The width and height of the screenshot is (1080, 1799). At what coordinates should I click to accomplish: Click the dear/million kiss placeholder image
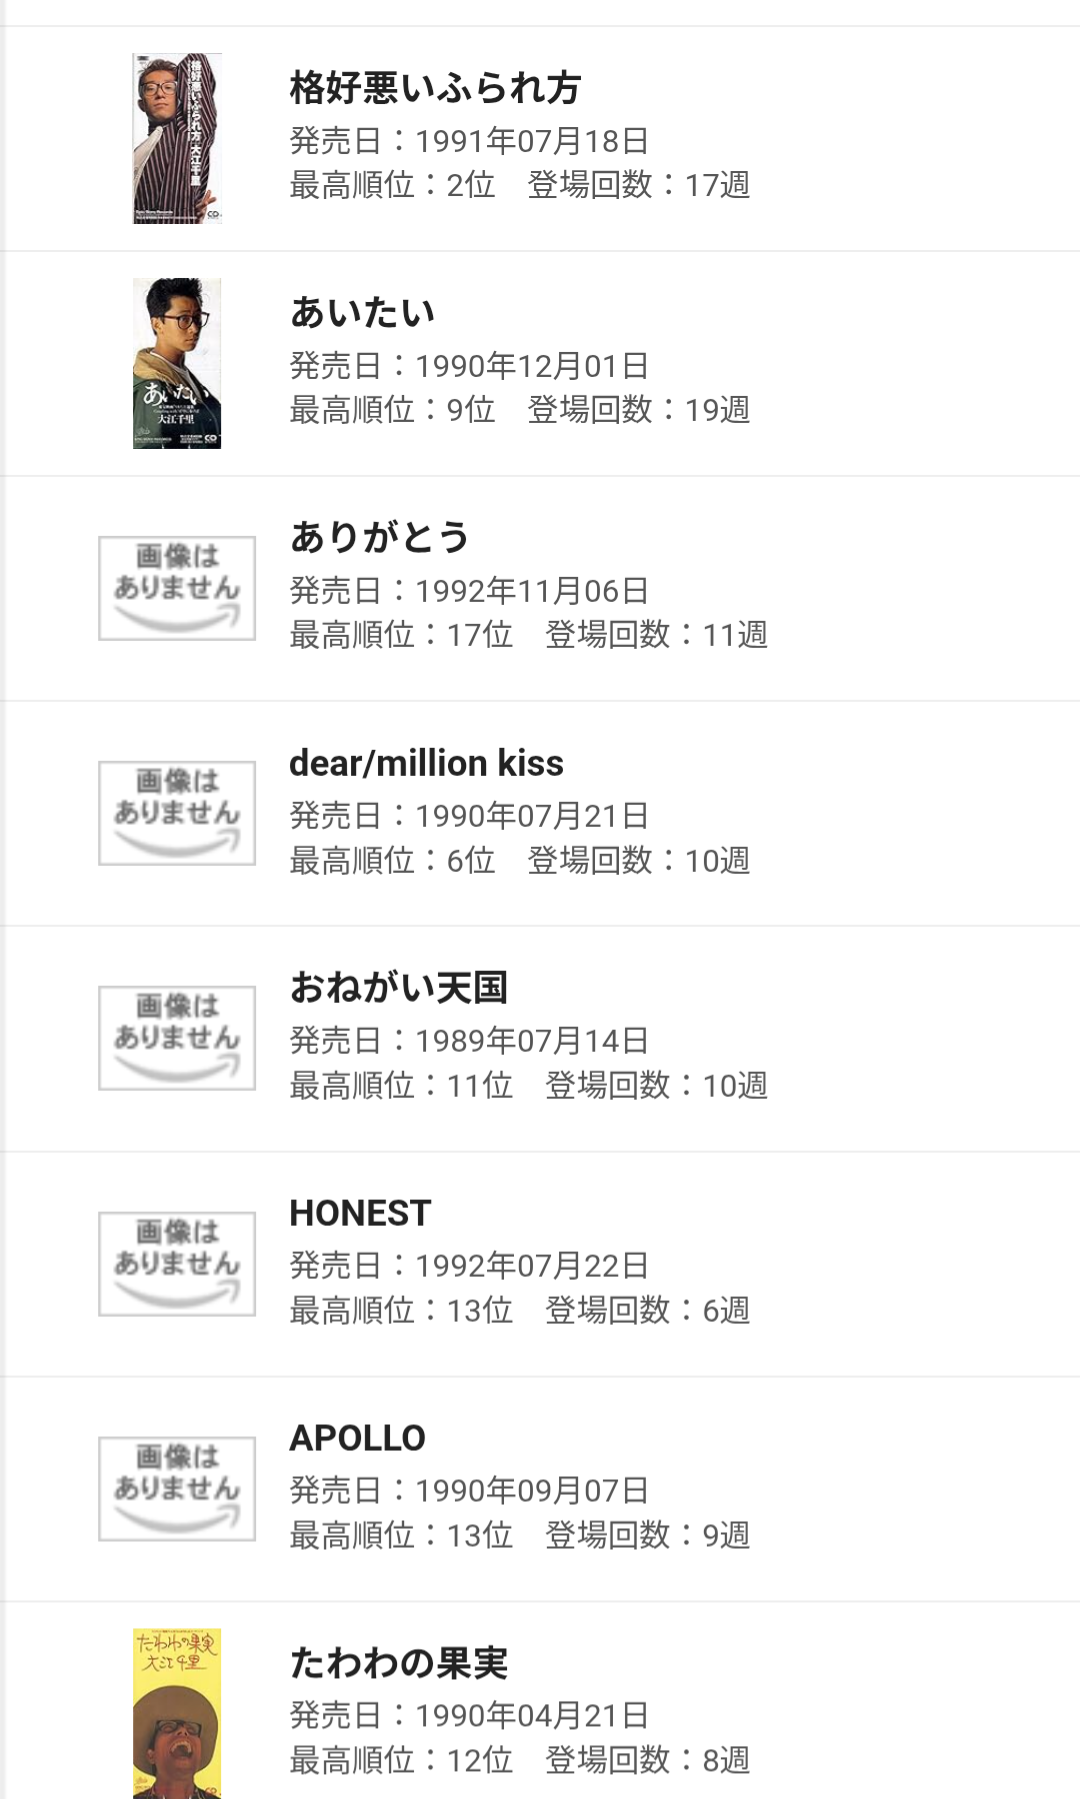pyautogui.click(x=177, y=813)
